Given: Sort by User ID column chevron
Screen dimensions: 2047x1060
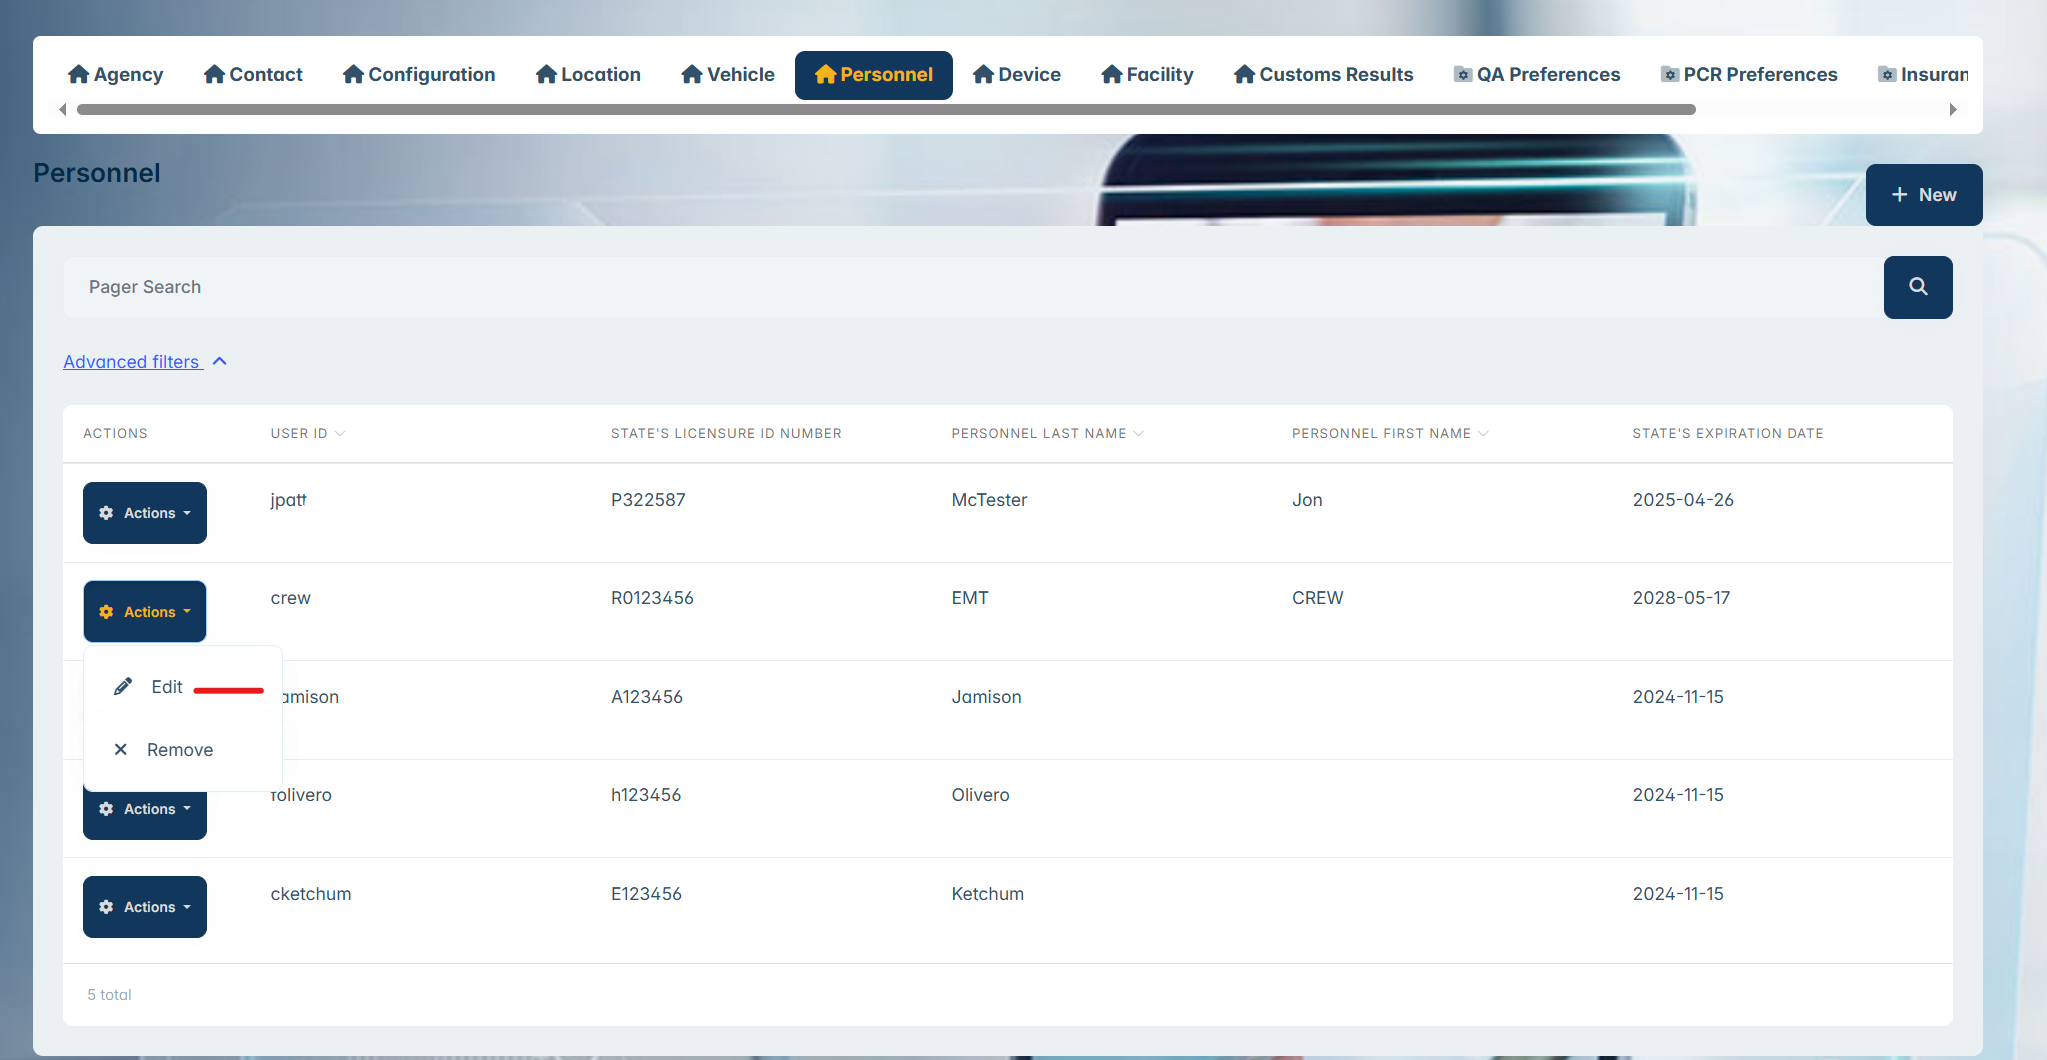Looking at the screenshot, I should (x=340, y=433).
